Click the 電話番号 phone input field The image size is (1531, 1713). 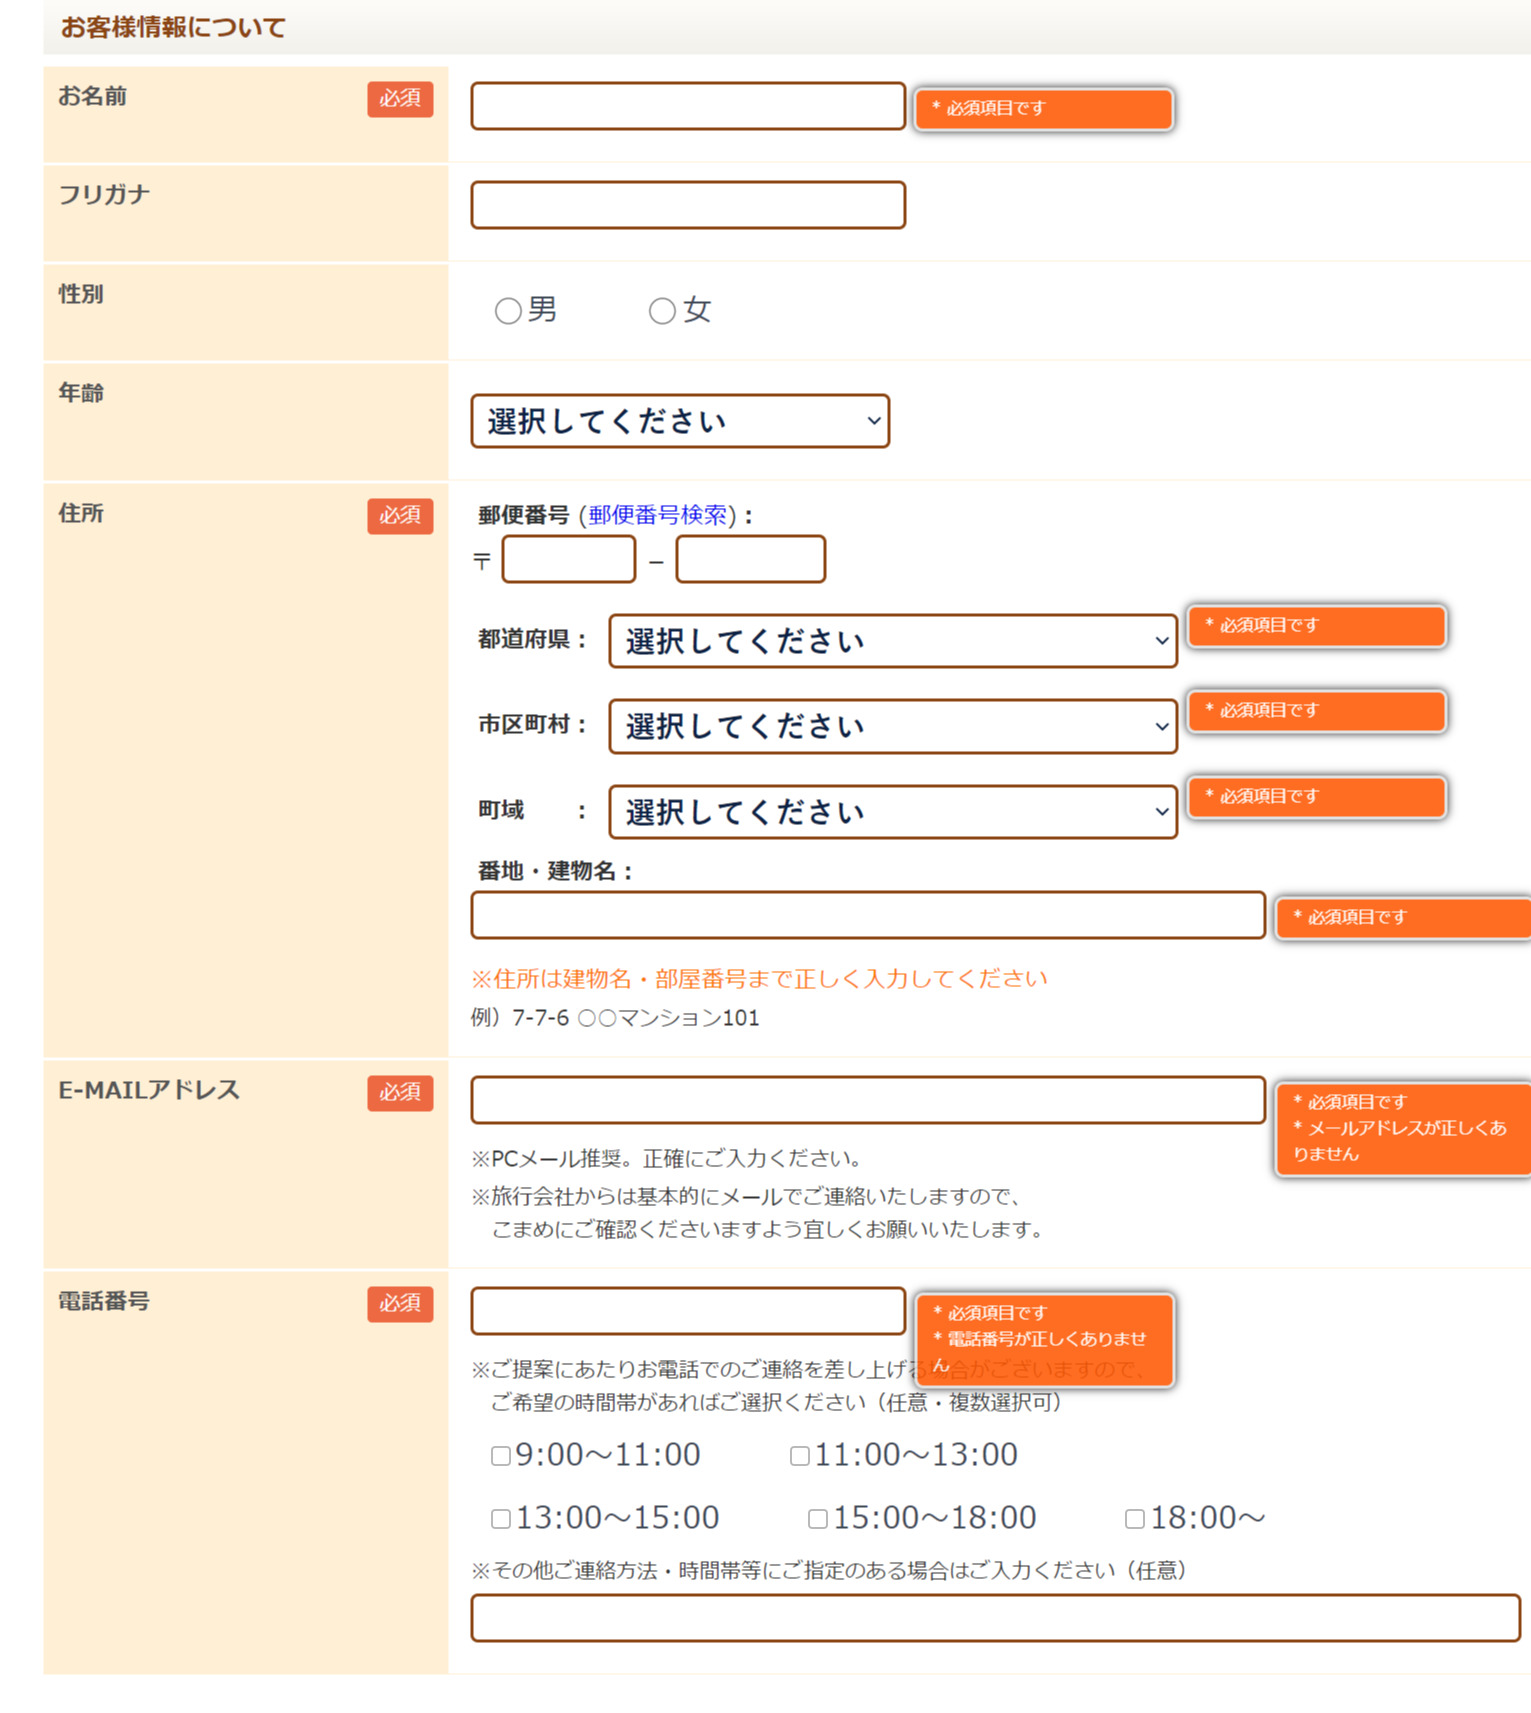[x=688, y=1311]
